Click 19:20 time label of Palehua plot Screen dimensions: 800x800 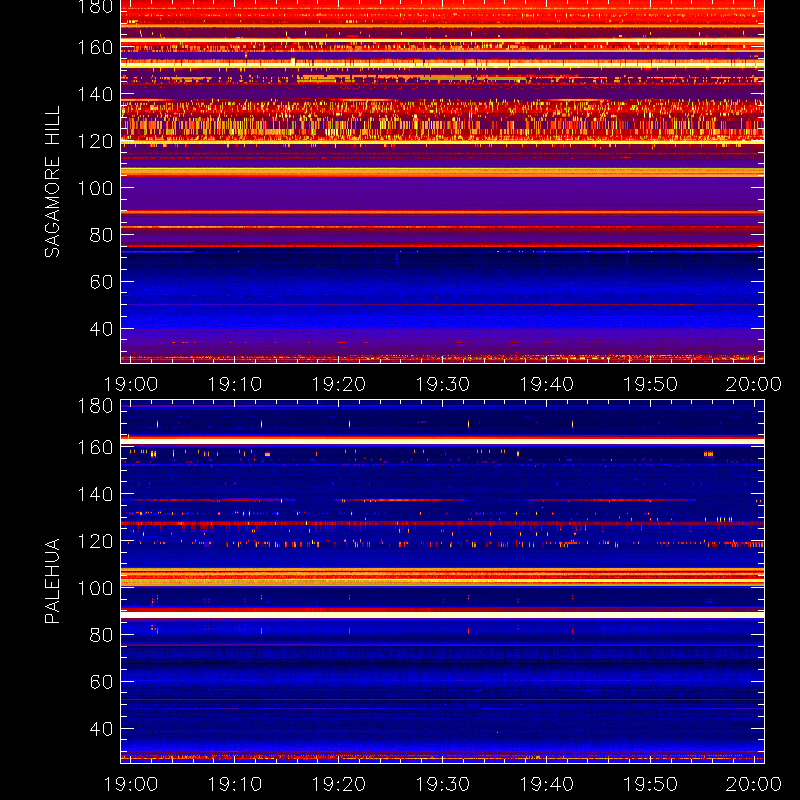tap(339, 784)
